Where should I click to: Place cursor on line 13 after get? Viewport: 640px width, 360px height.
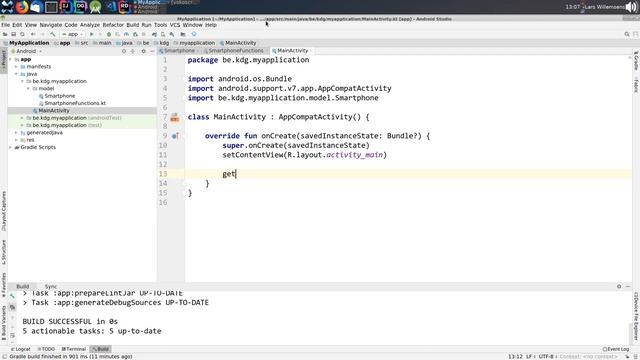(x=236, y=174)
